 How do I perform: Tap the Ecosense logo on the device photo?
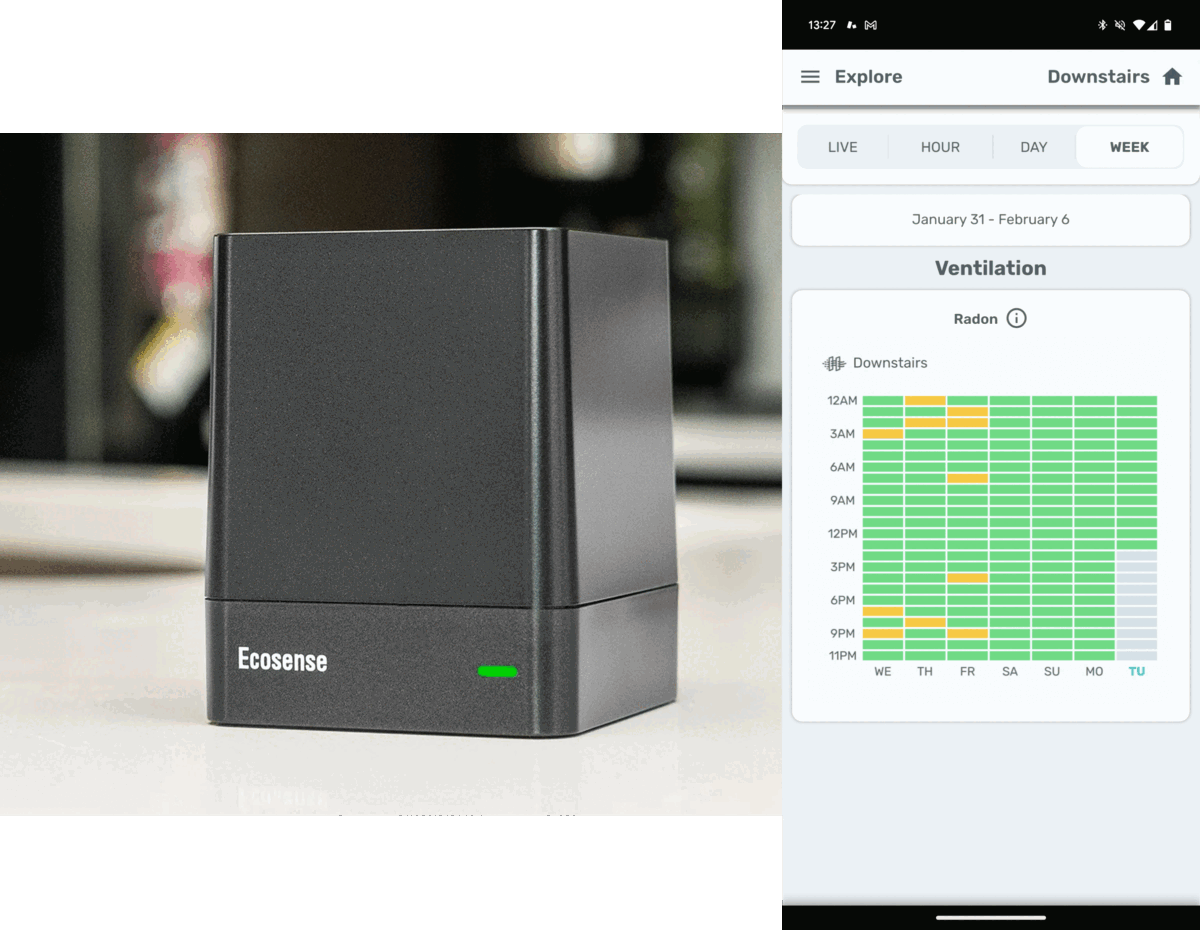pos(282,660)
